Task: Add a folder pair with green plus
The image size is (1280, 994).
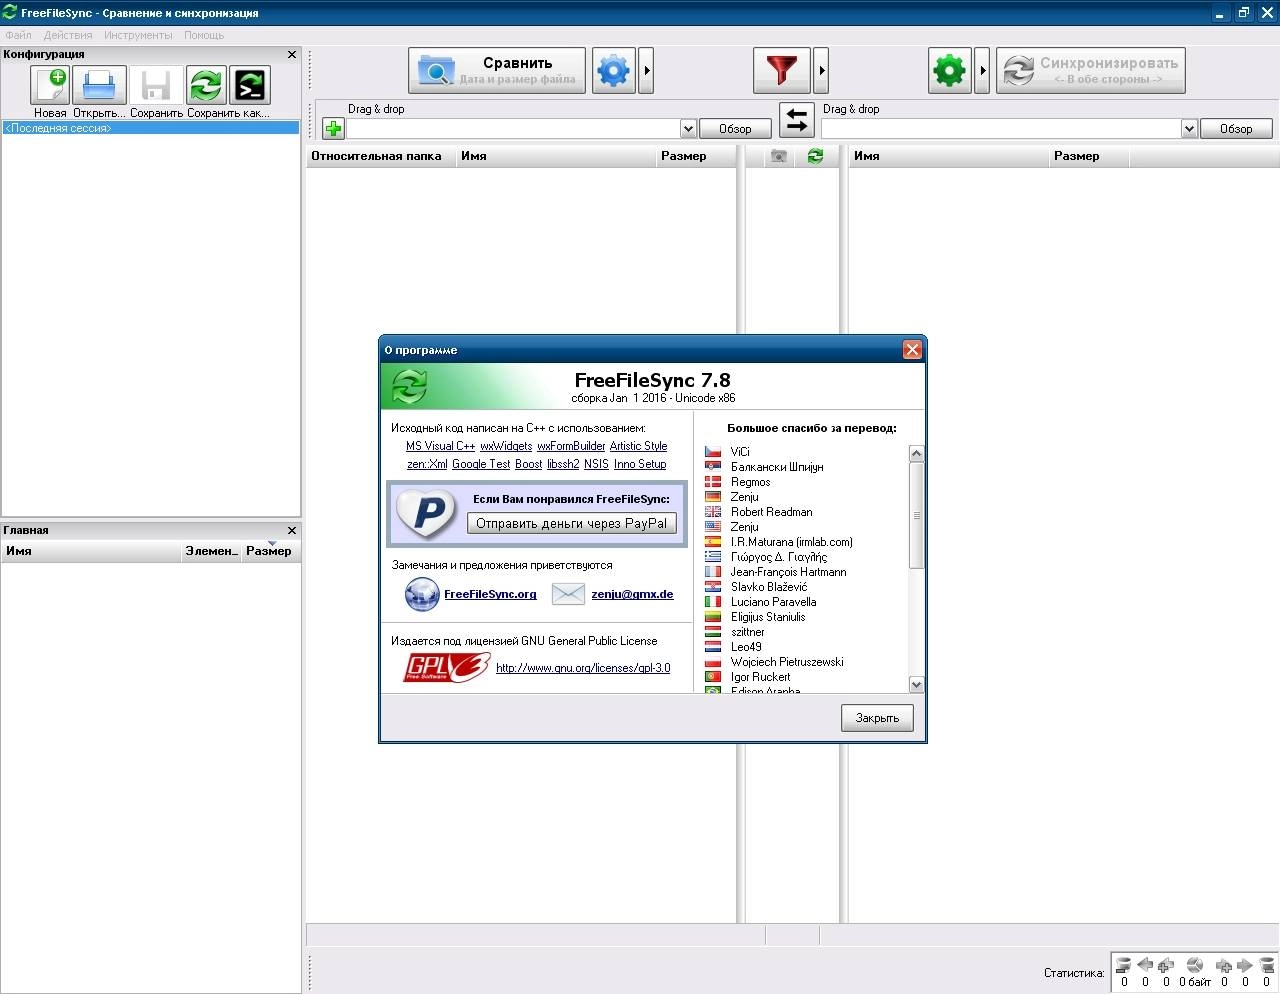Action: (x=333, y=128)
